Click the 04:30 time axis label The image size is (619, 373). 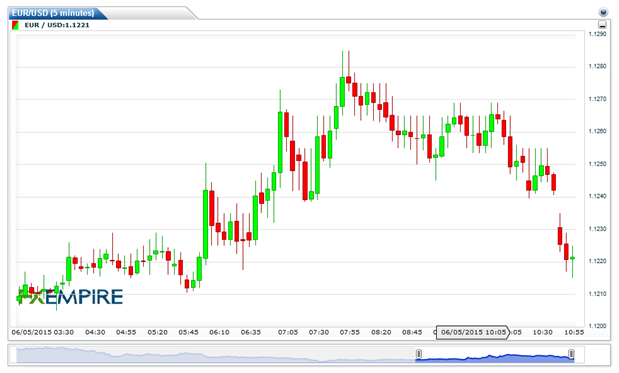coord(95,332)
